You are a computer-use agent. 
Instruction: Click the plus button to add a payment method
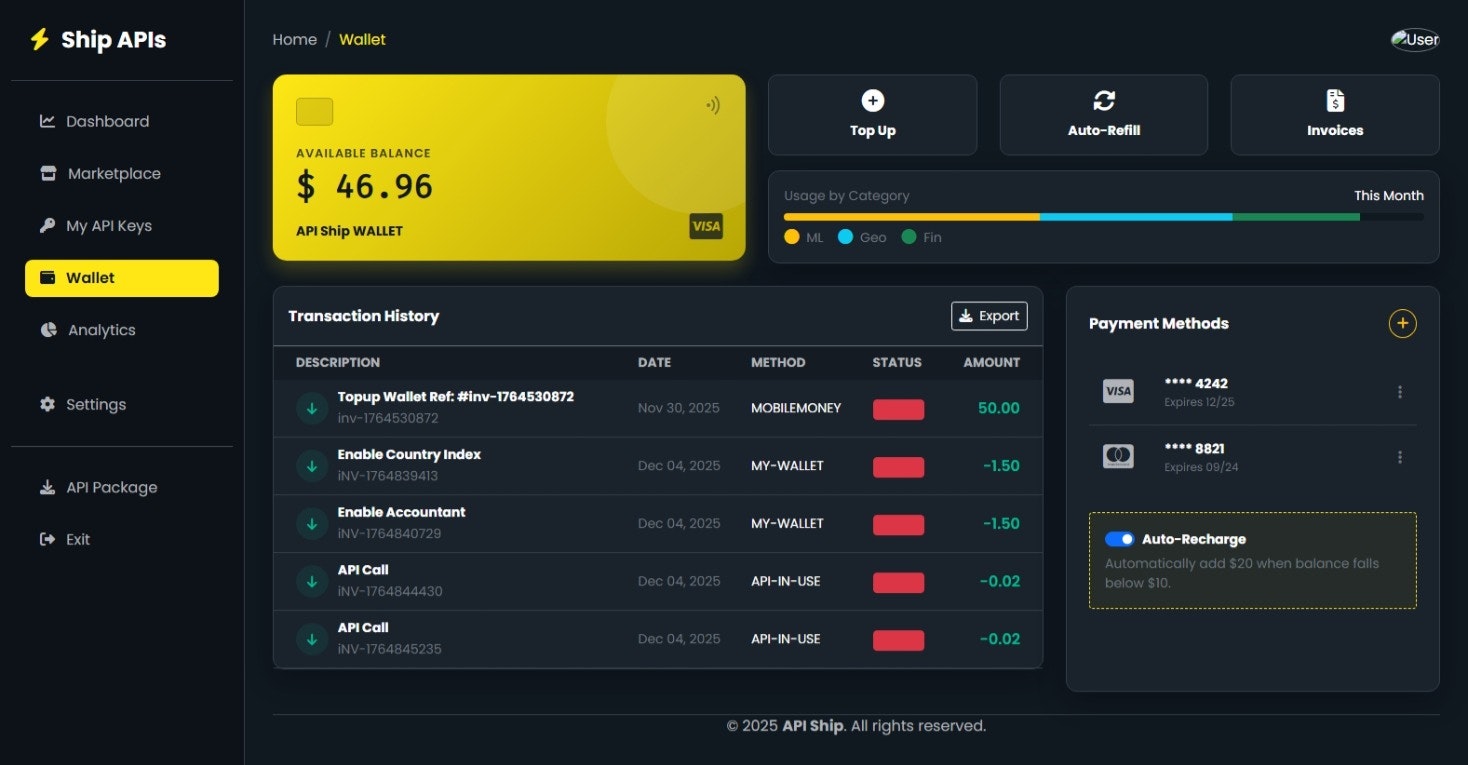point(1402,323)
